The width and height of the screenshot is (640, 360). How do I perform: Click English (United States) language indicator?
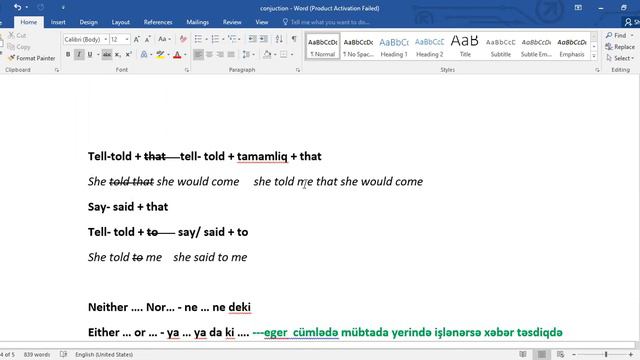(104, 354)
